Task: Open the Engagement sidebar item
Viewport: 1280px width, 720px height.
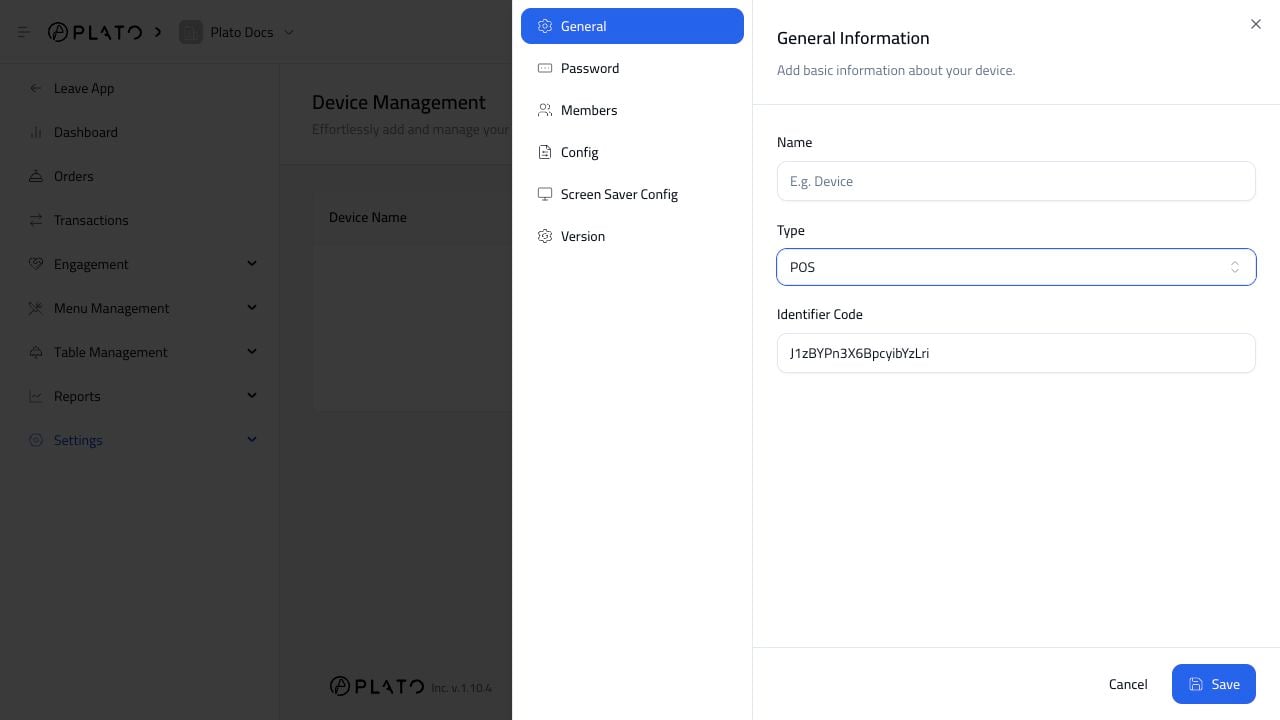Action: 140,264
